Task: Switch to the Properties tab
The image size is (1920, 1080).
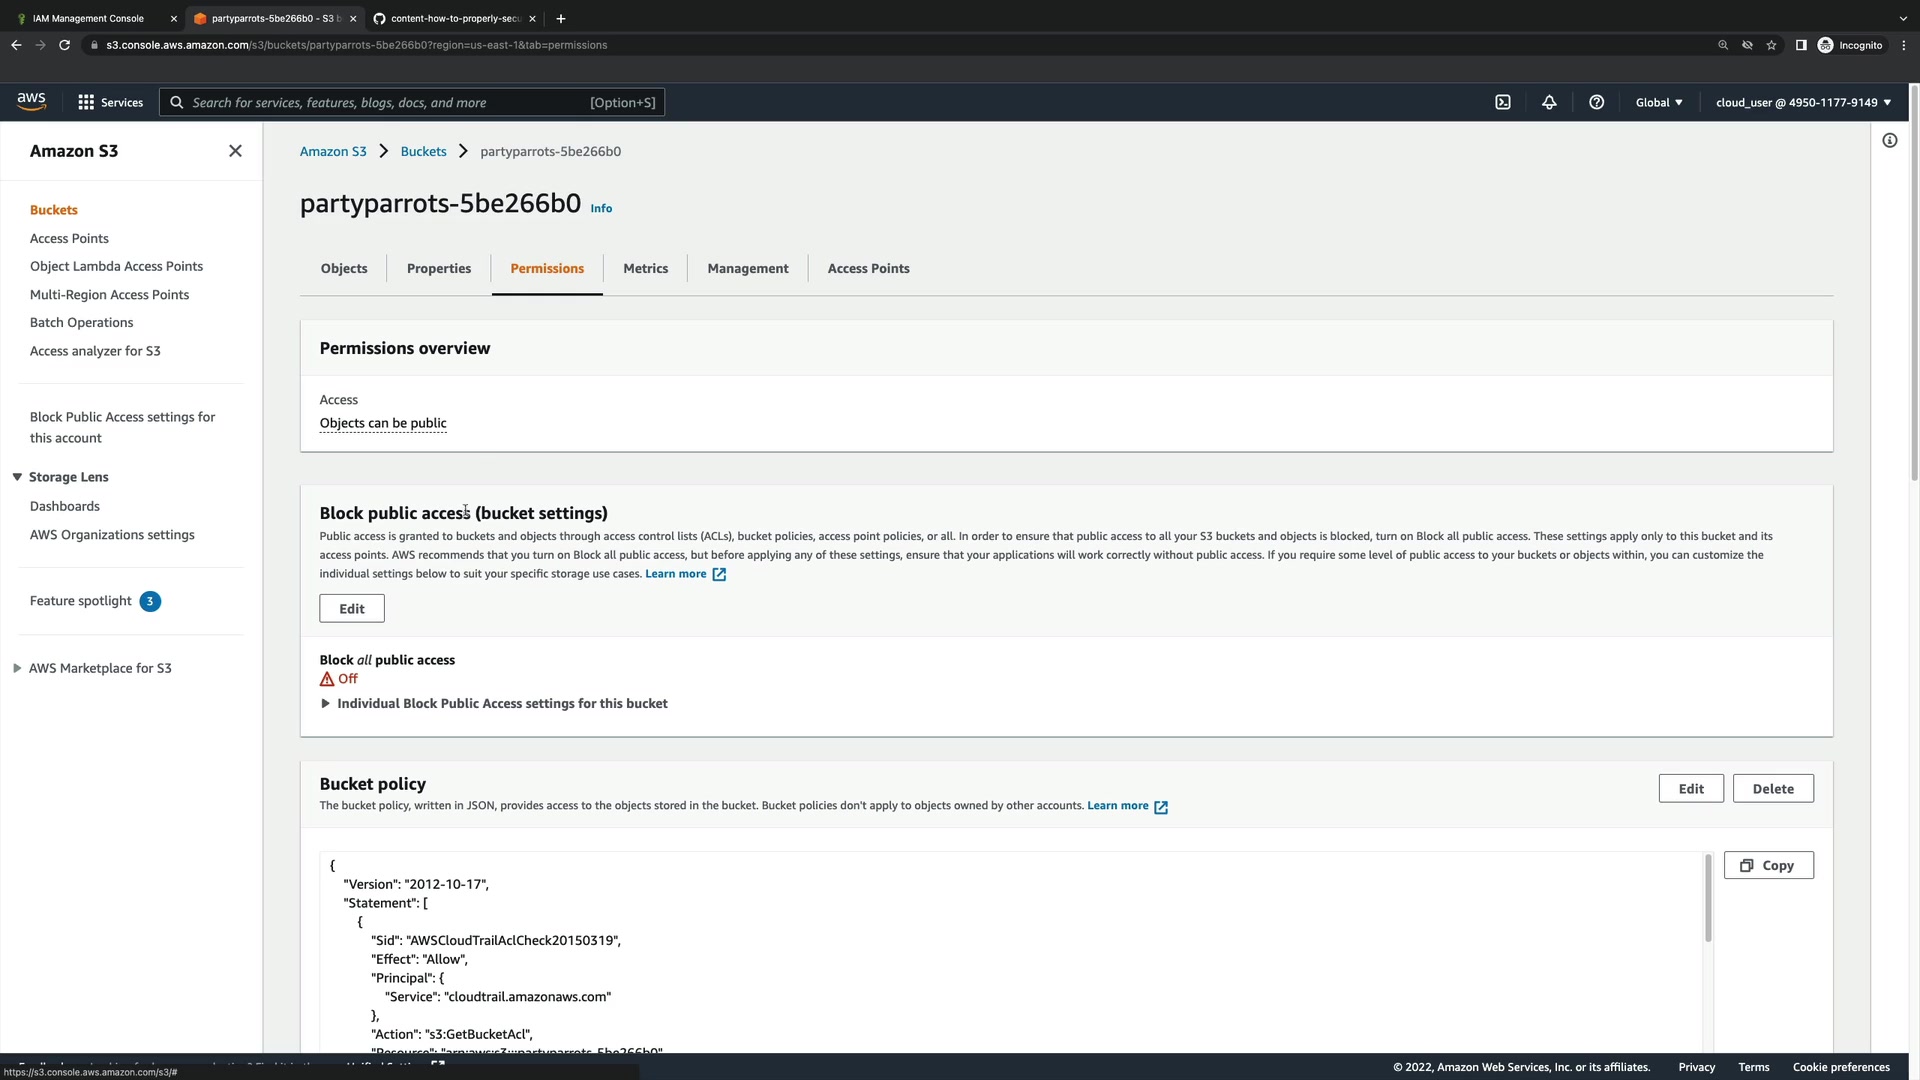Action: [438, 268]
